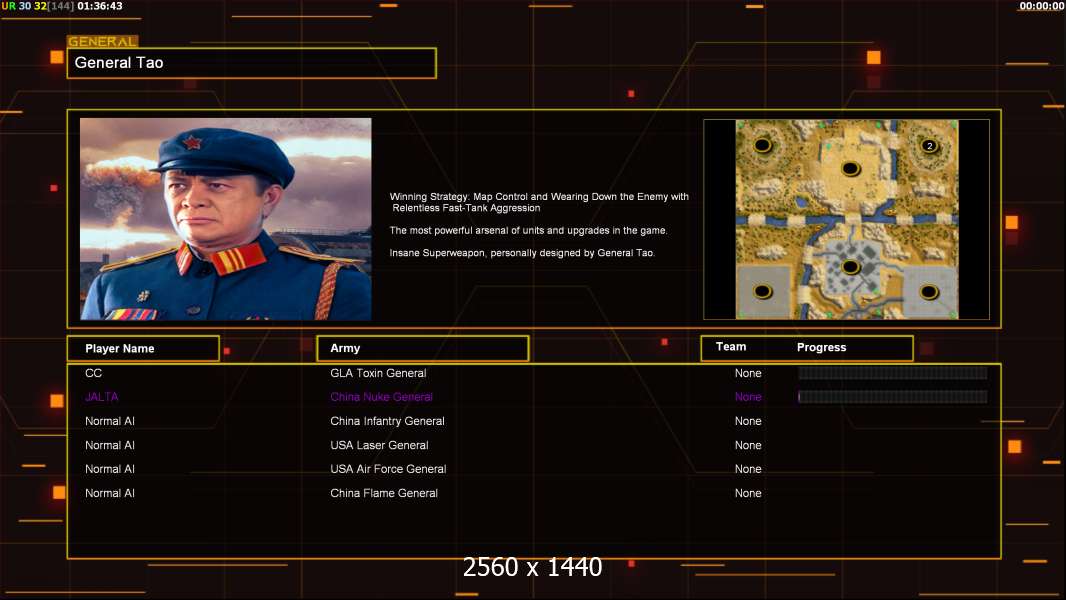Select player name CC

click(93, 373)
